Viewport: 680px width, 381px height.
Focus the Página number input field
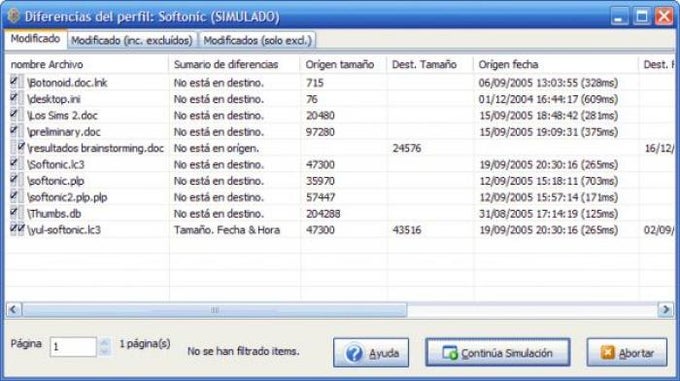point(73,347)
